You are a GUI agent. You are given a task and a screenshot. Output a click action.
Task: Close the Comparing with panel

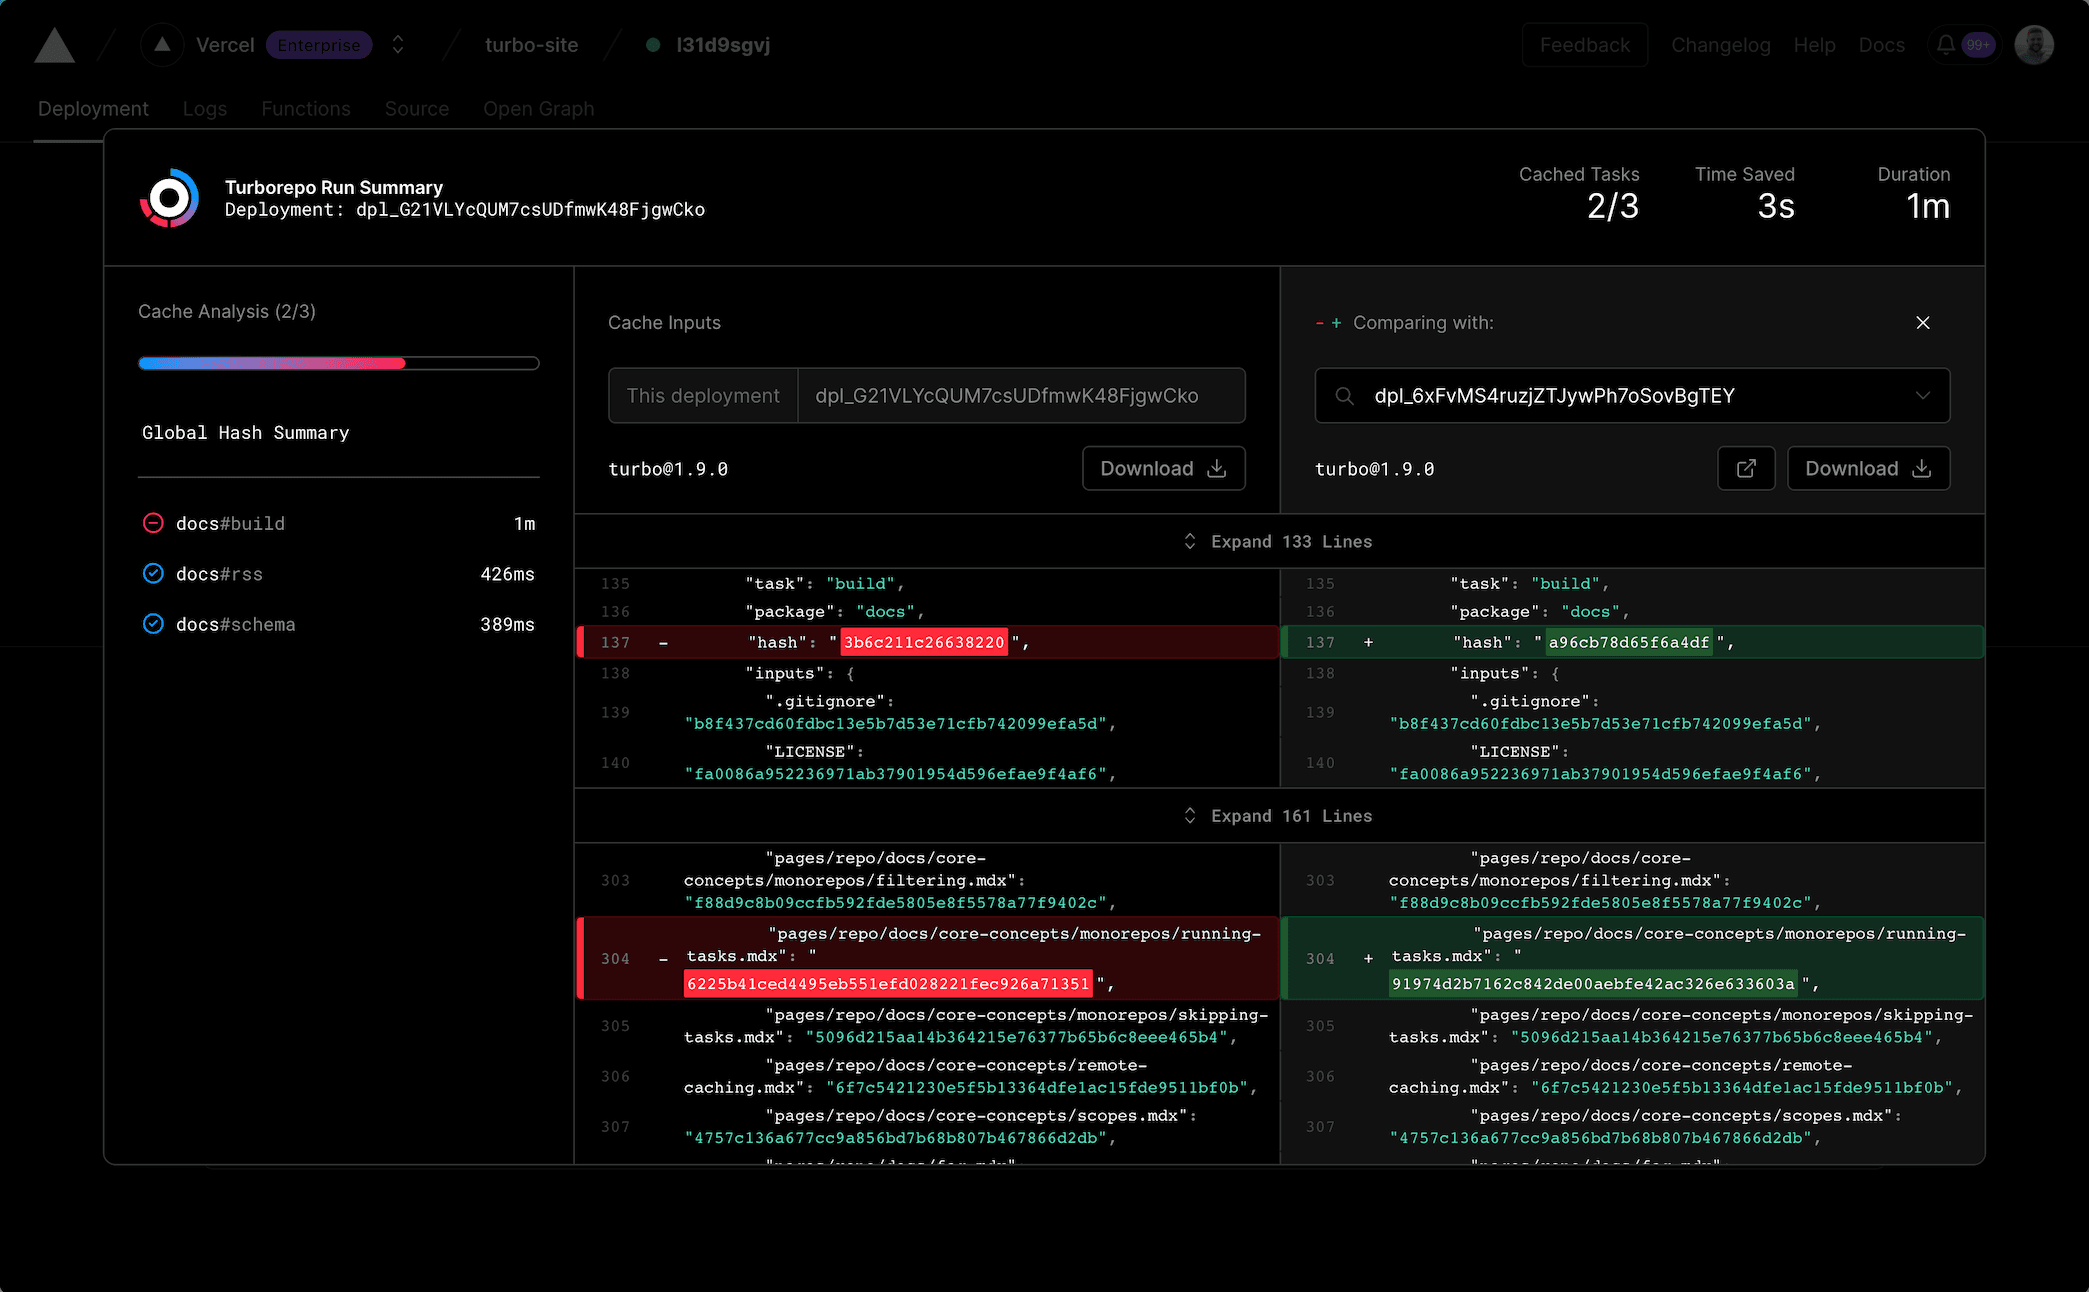pyautogui.click(x=1922, y=323)
